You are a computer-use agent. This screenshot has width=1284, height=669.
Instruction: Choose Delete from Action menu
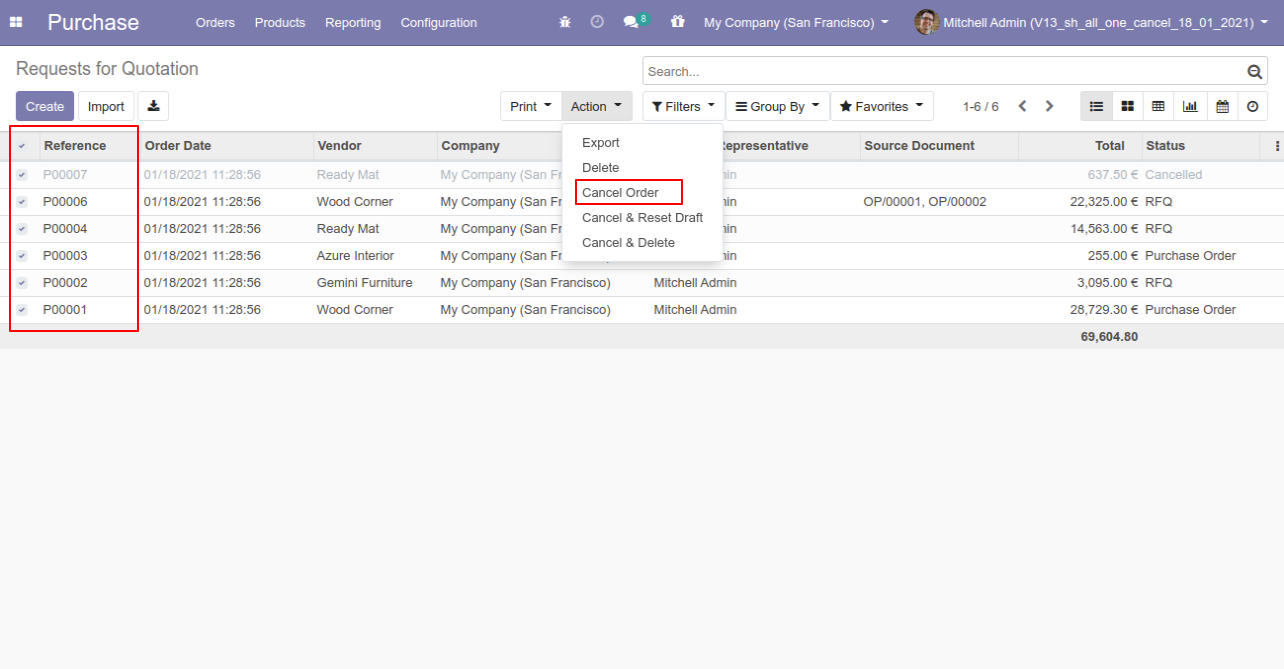pos(642,168)
